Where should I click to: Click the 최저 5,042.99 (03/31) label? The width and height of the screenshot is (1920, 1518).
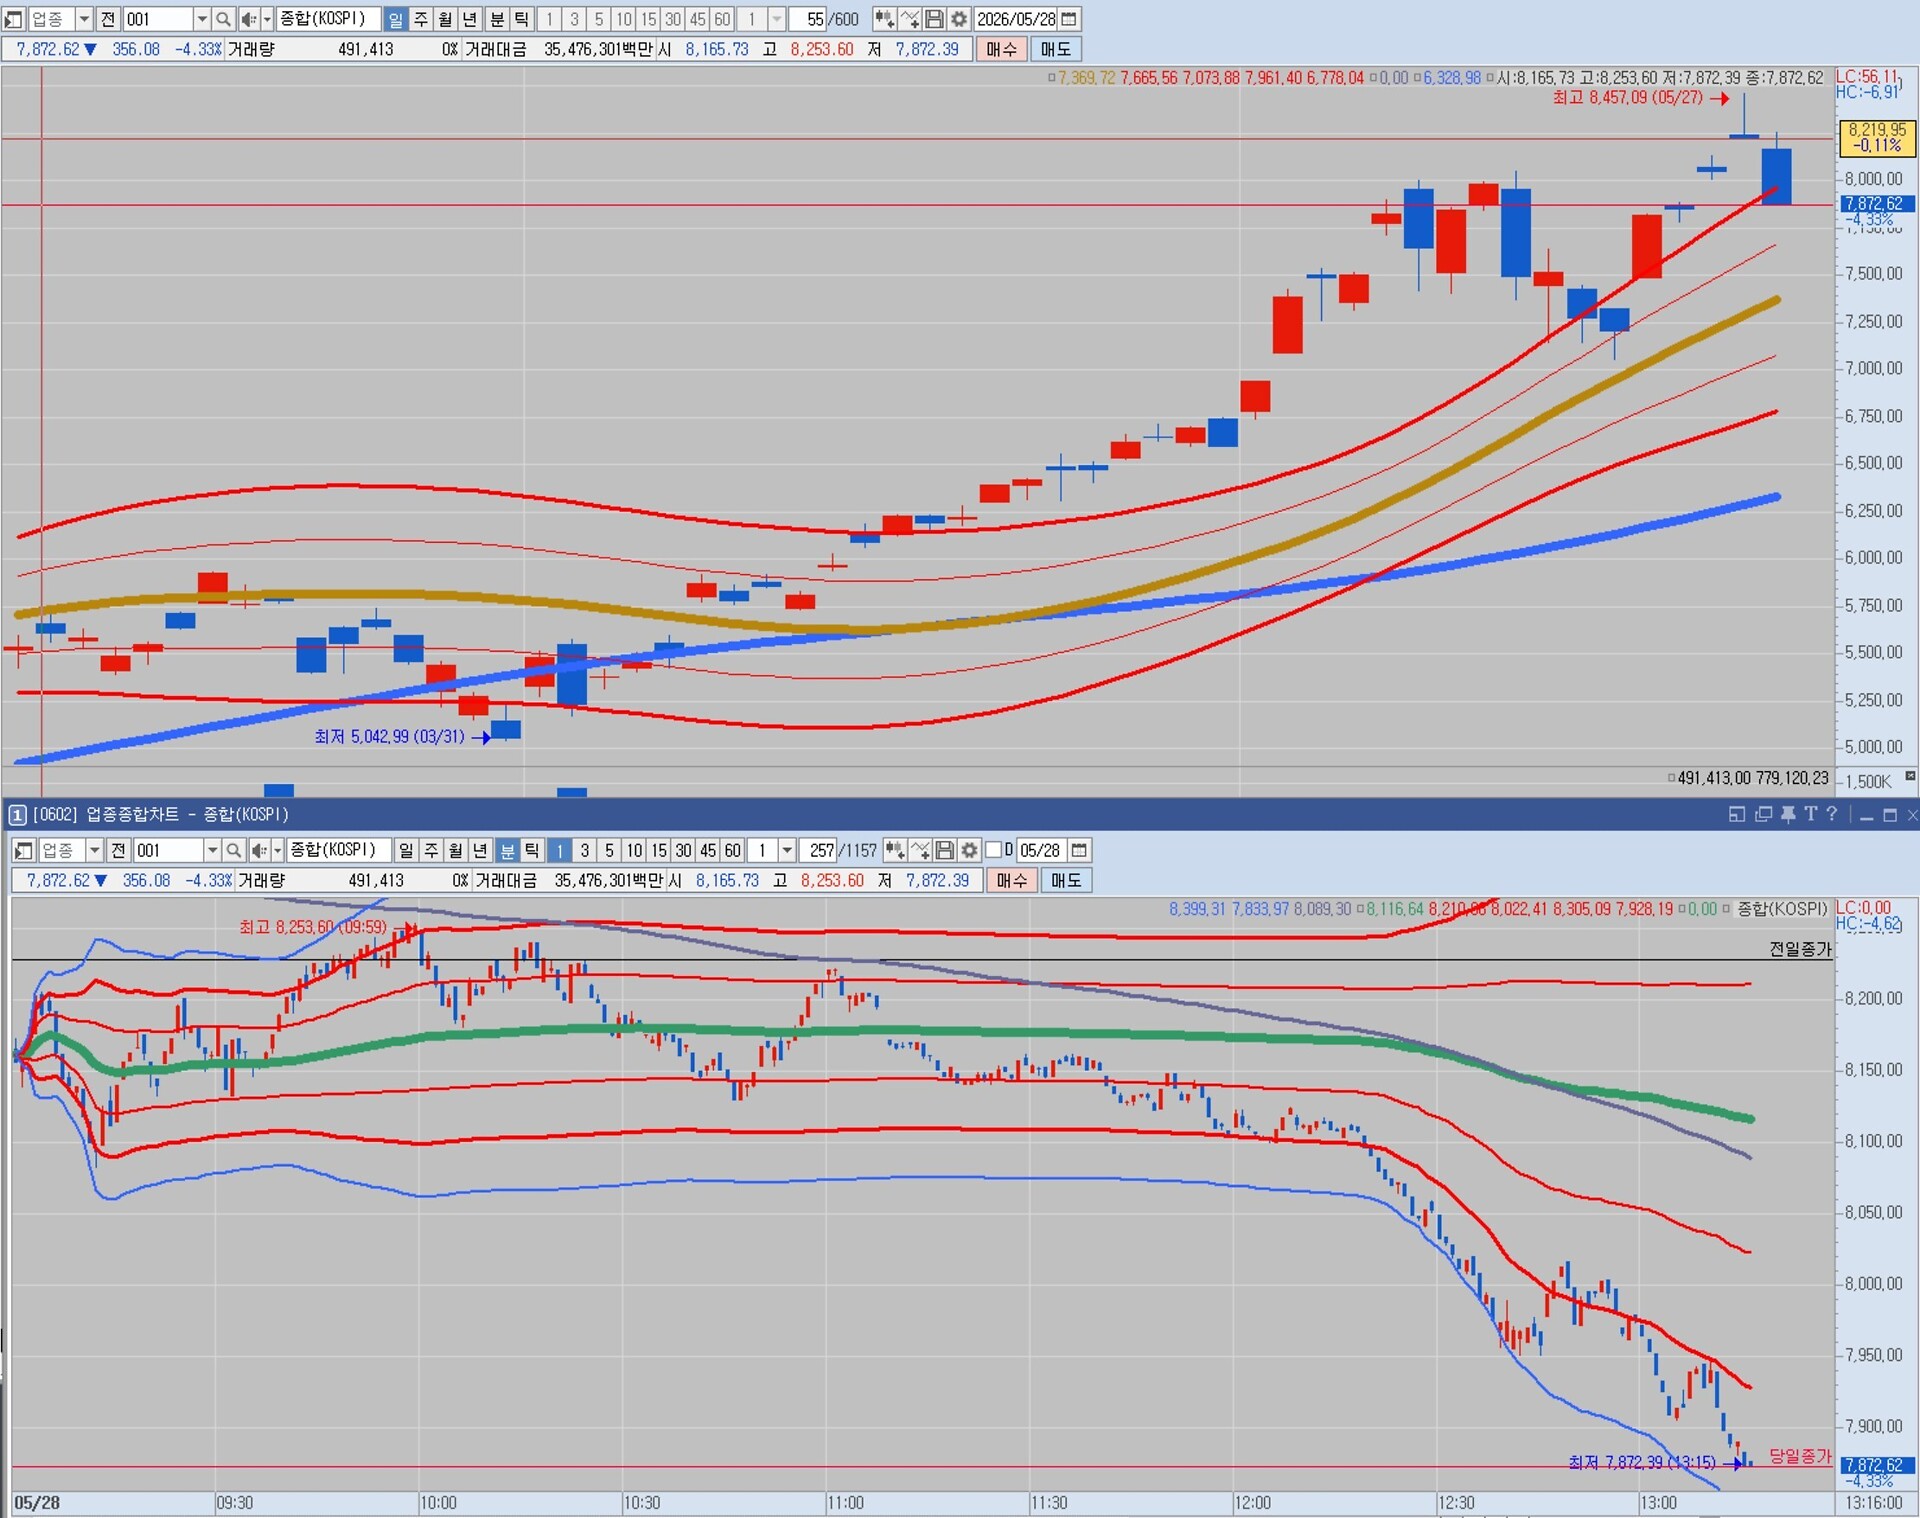[389, 737]
